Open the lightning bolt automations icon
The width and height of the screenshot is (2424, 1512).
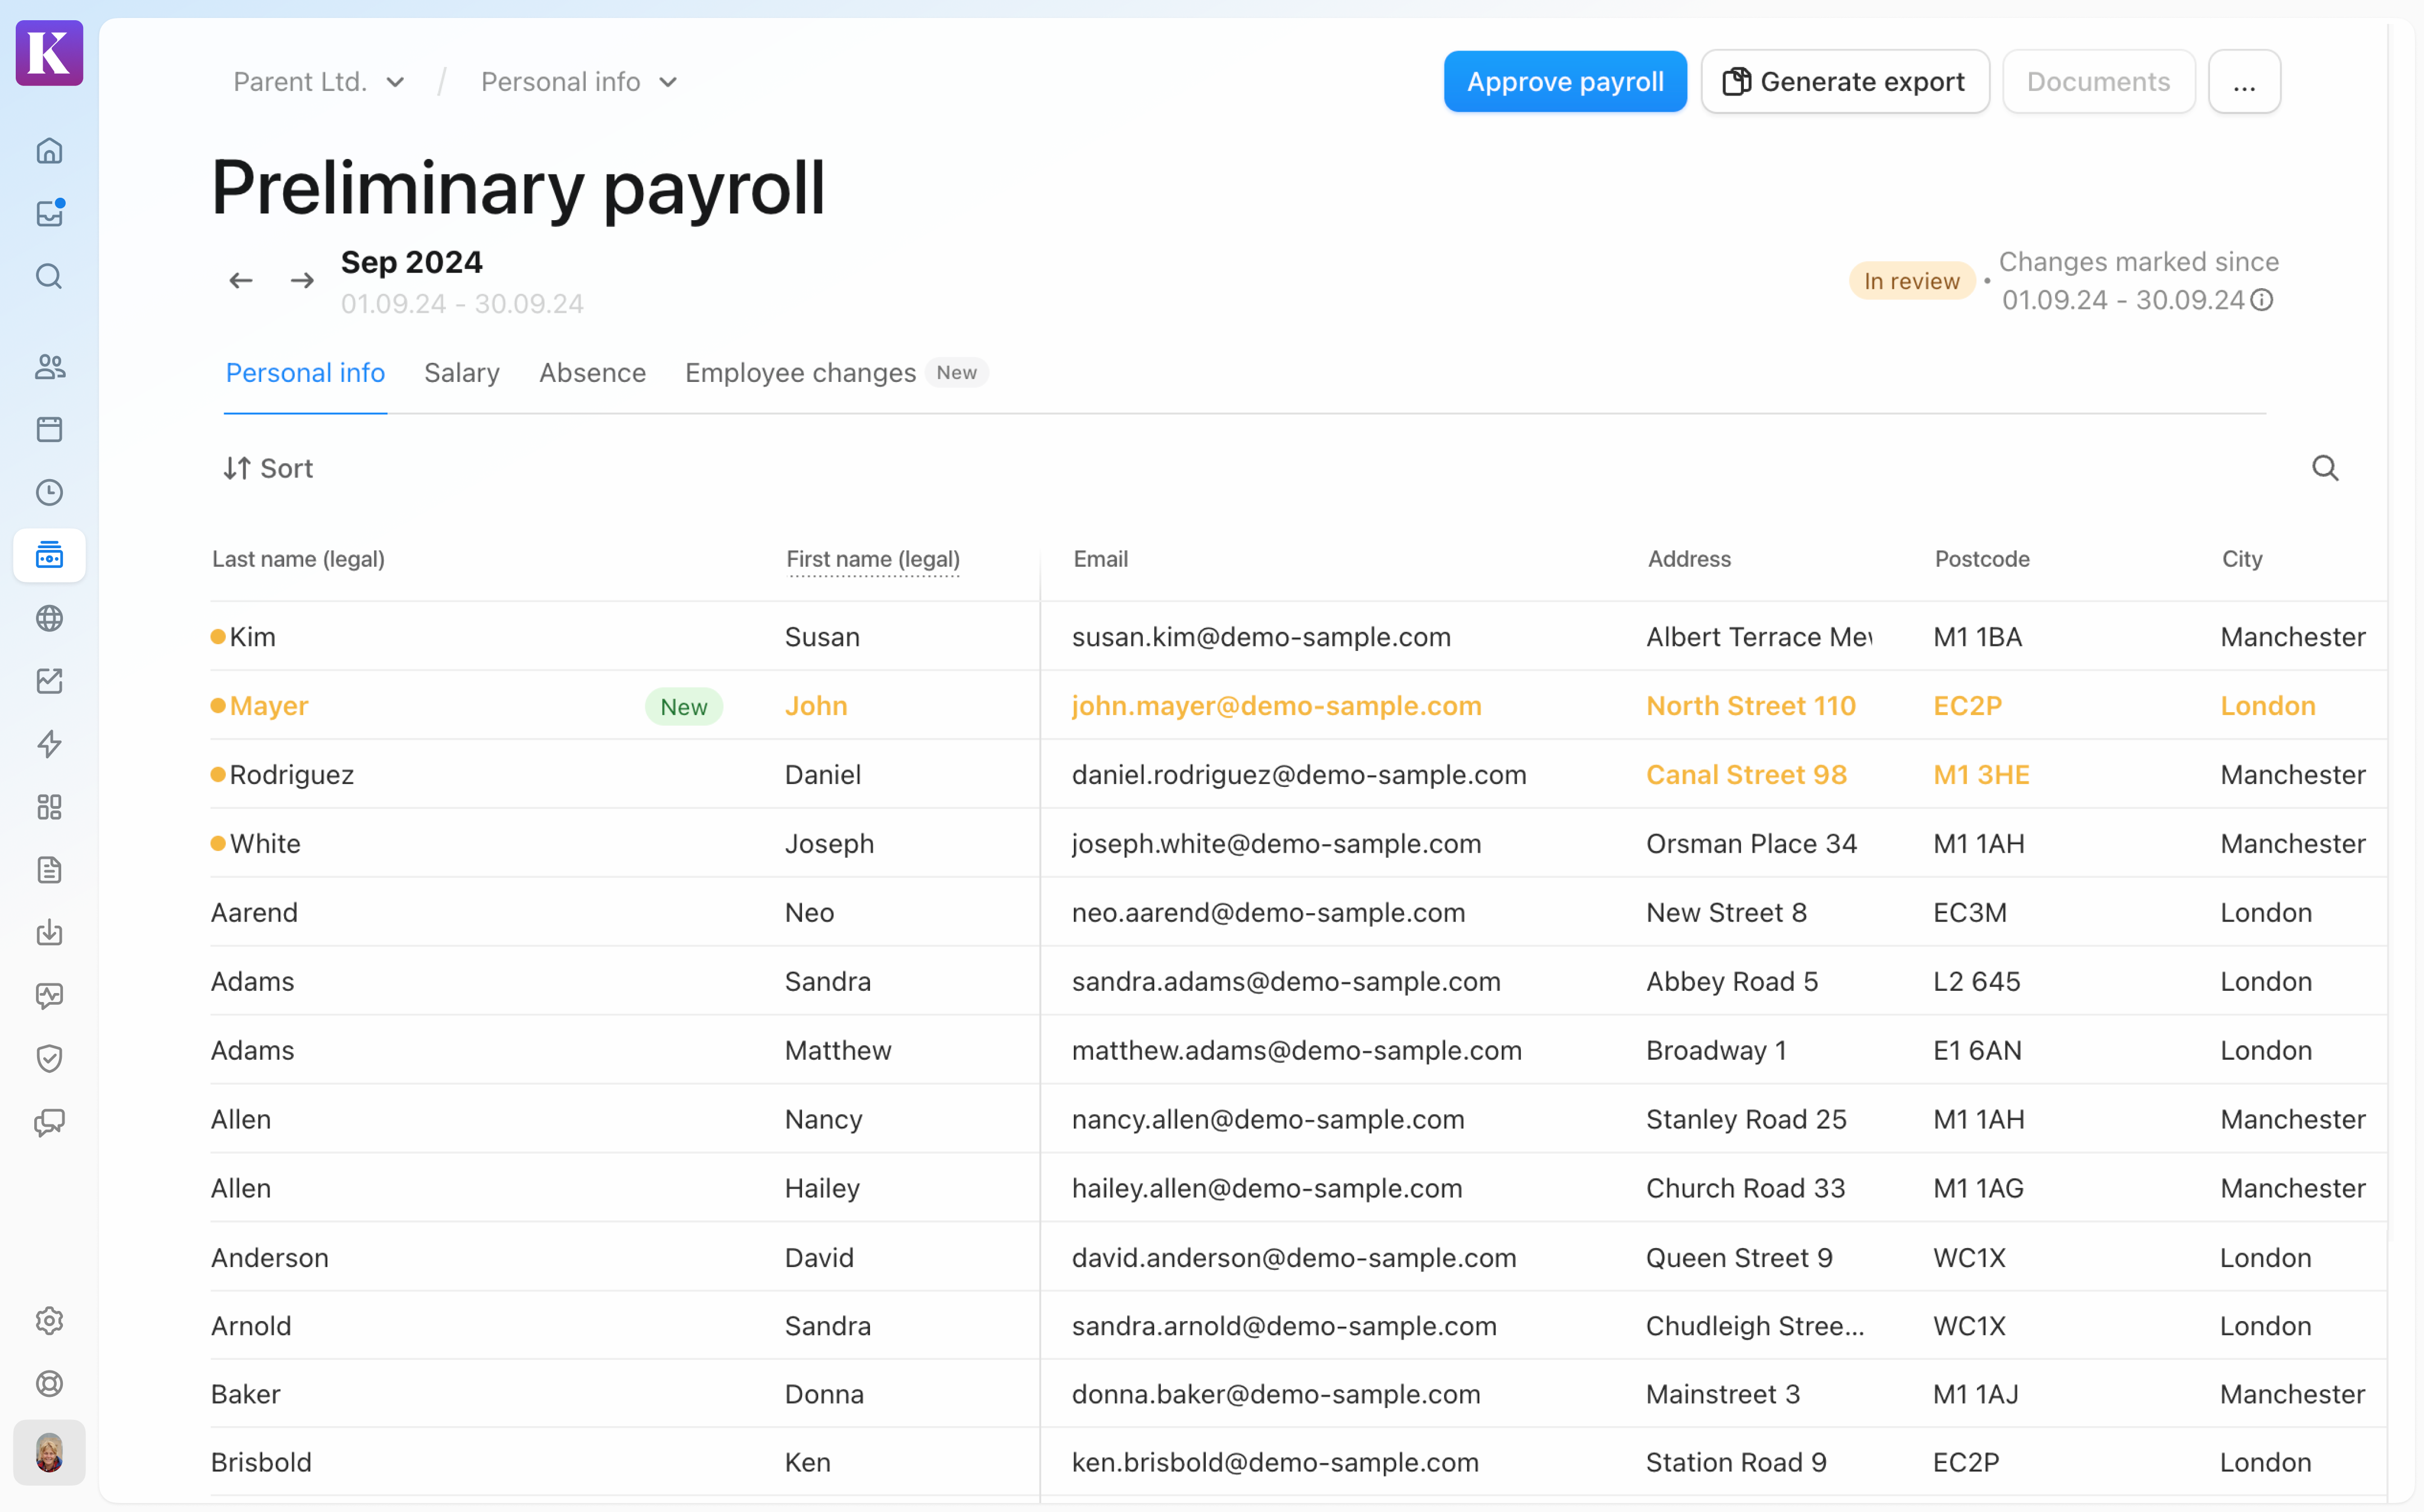pos(49,744)
